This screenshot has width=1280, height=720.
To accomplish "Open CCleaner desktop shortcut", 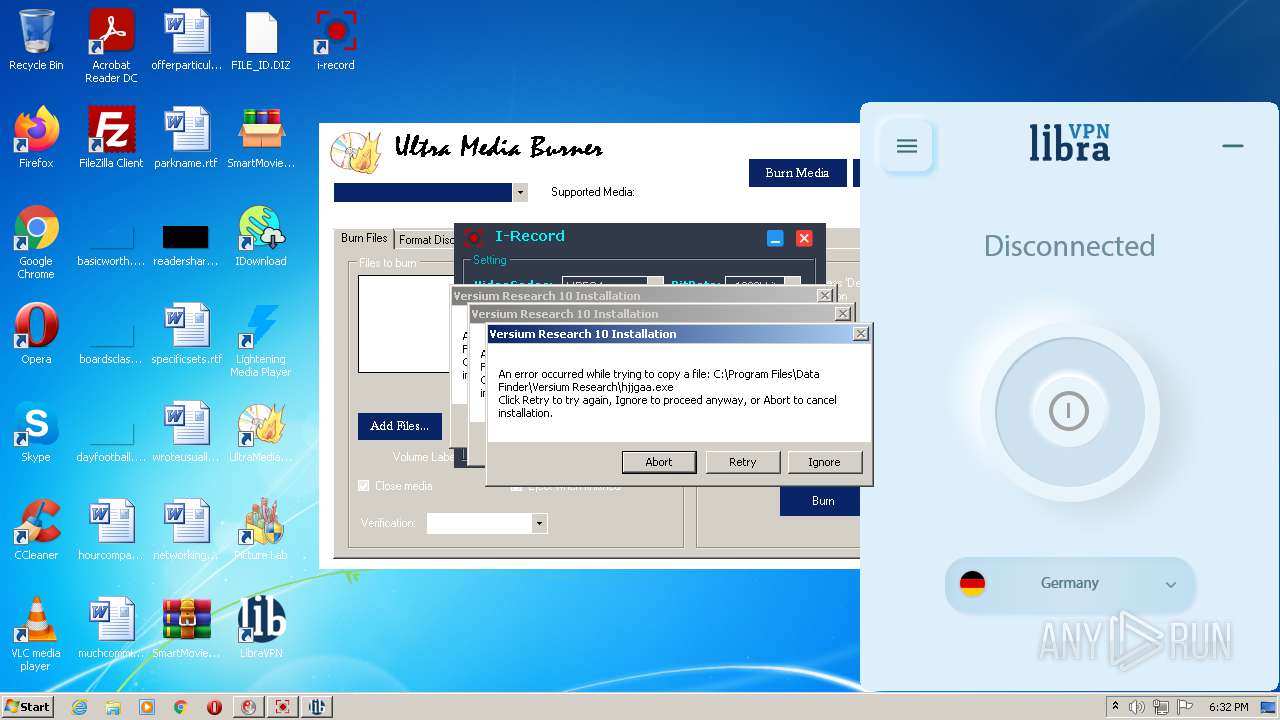I will 36,530.
